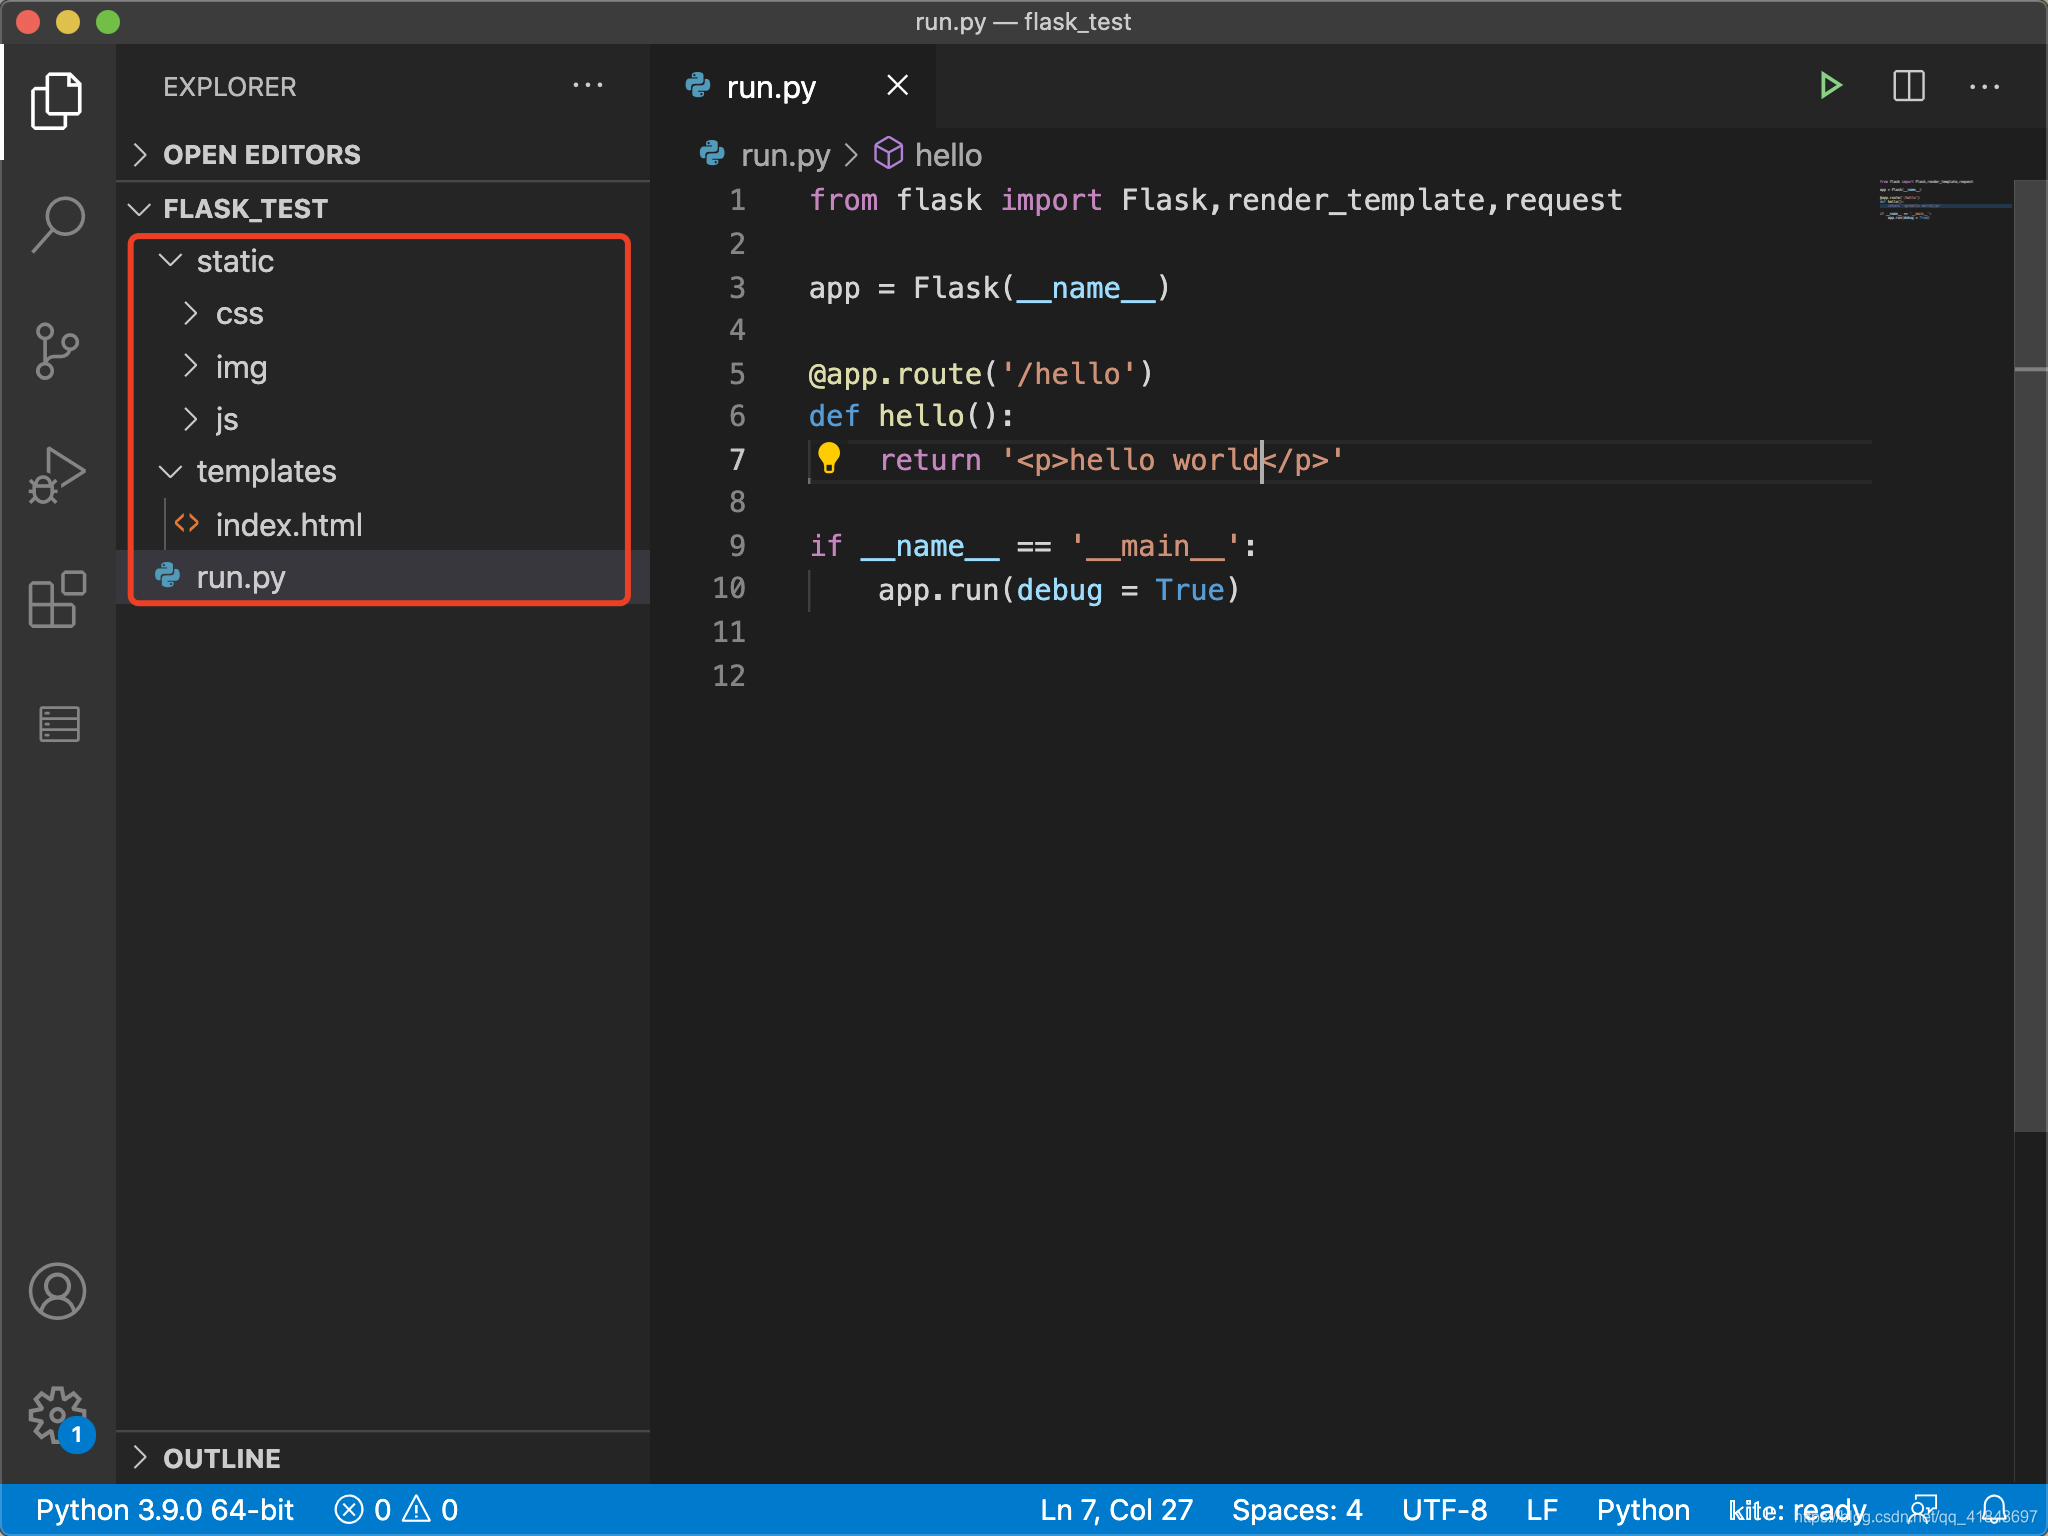Expand the css folder
The image size is (2048, 1536).
(x=240, y=314)
